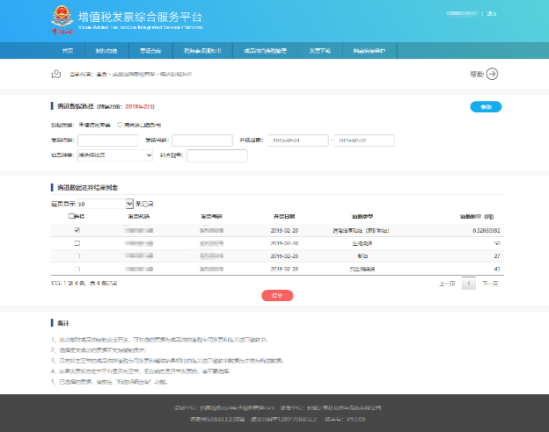Open the 发票下载 navigation tab

coord(320,51)
